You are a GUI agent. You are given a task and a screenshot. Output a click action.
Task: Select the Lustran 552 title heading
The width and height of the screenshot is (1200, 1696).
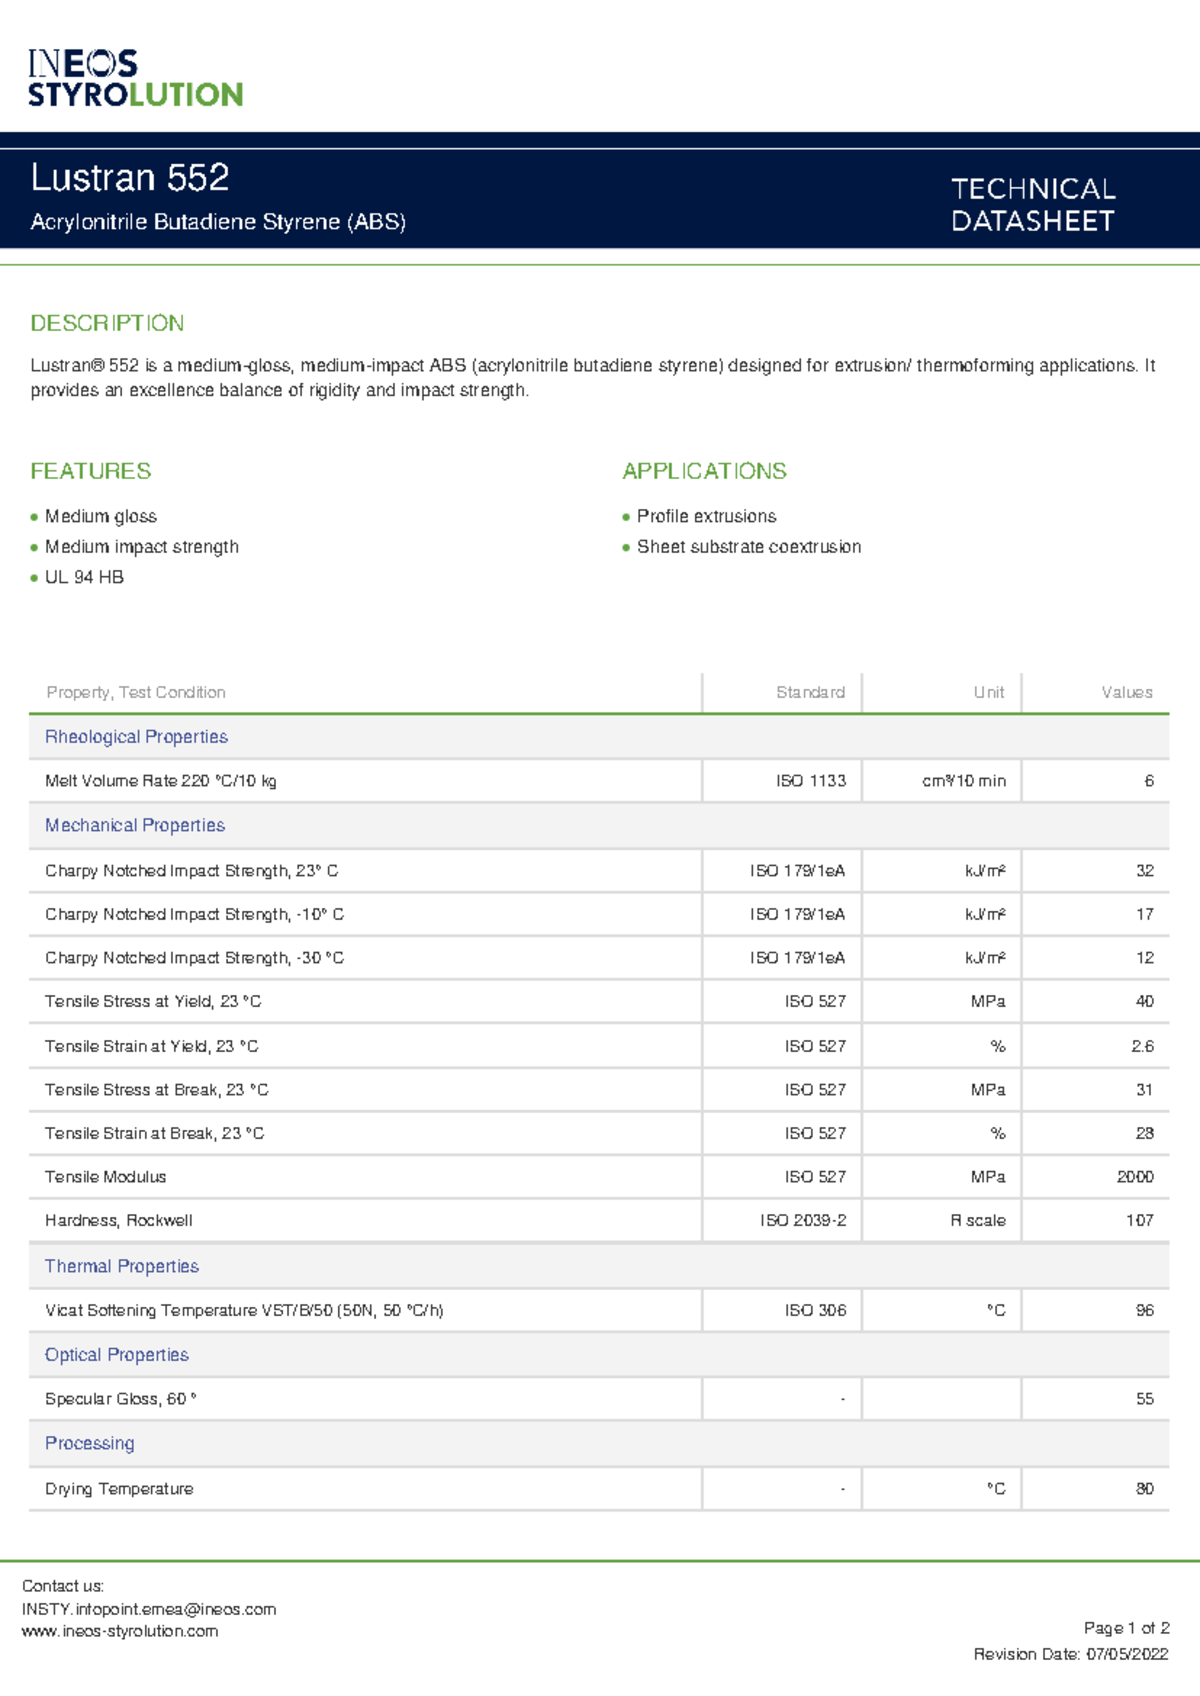[130, 178]
